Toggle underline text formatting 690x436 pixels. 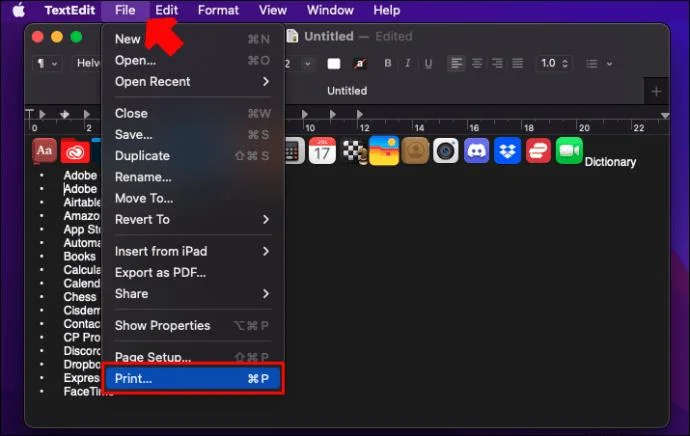click(x=428, y=63)
